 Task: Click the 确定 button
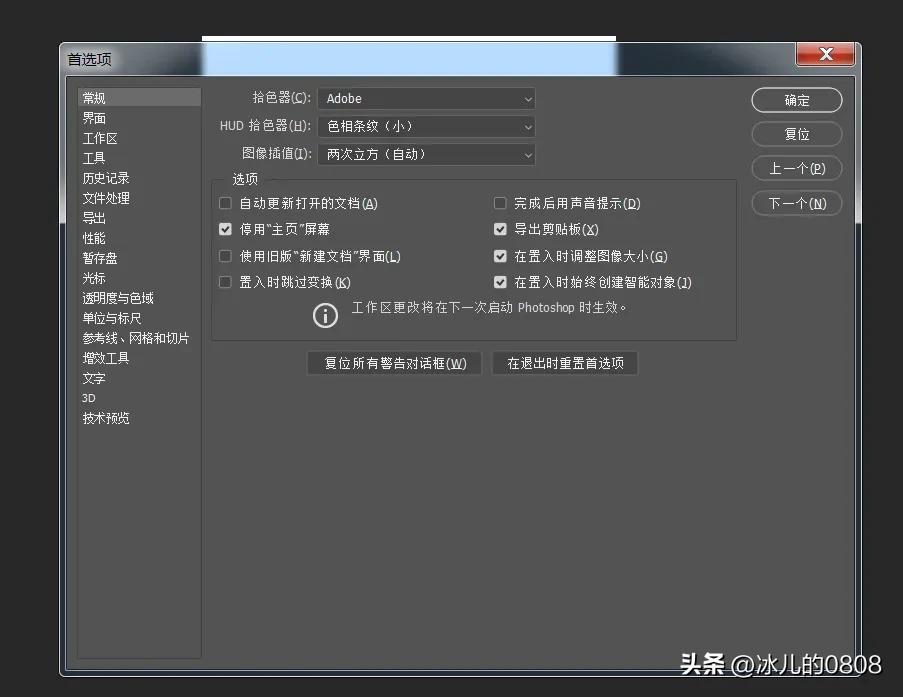(796, 100)
